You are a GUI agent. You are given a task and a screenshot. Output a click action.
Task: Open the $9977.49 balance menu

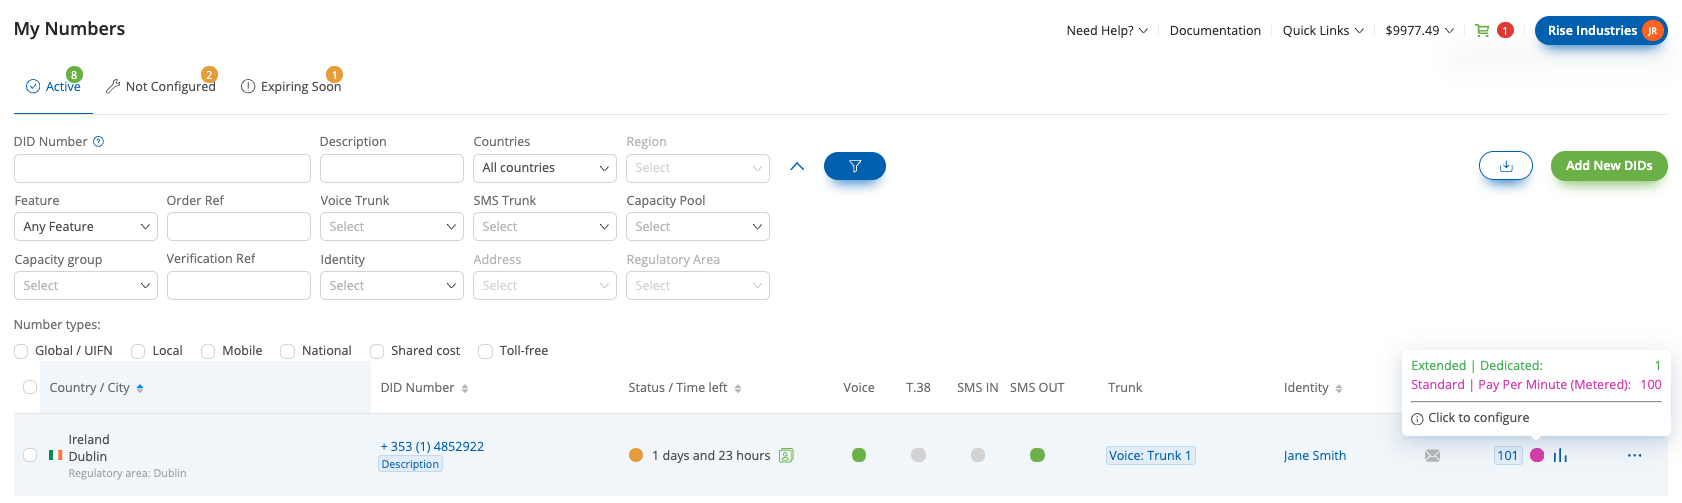tap(1419, 31)
